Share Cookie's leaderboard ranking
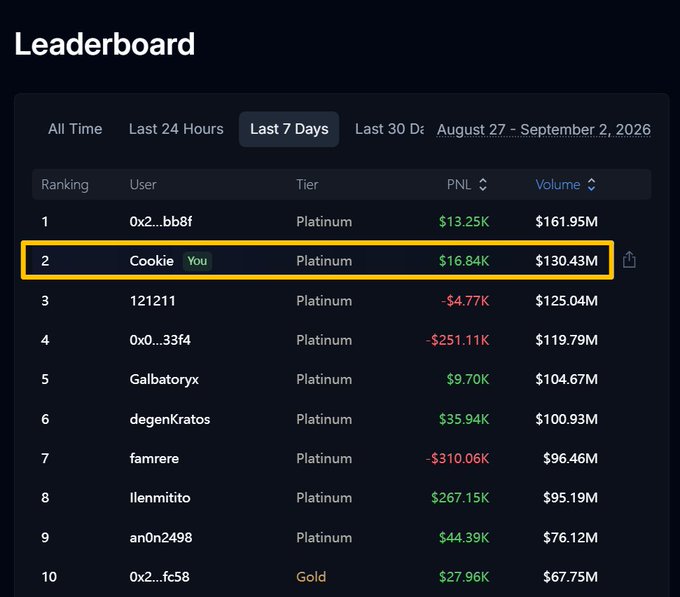680x597 pixels. [x=629, y=260]
